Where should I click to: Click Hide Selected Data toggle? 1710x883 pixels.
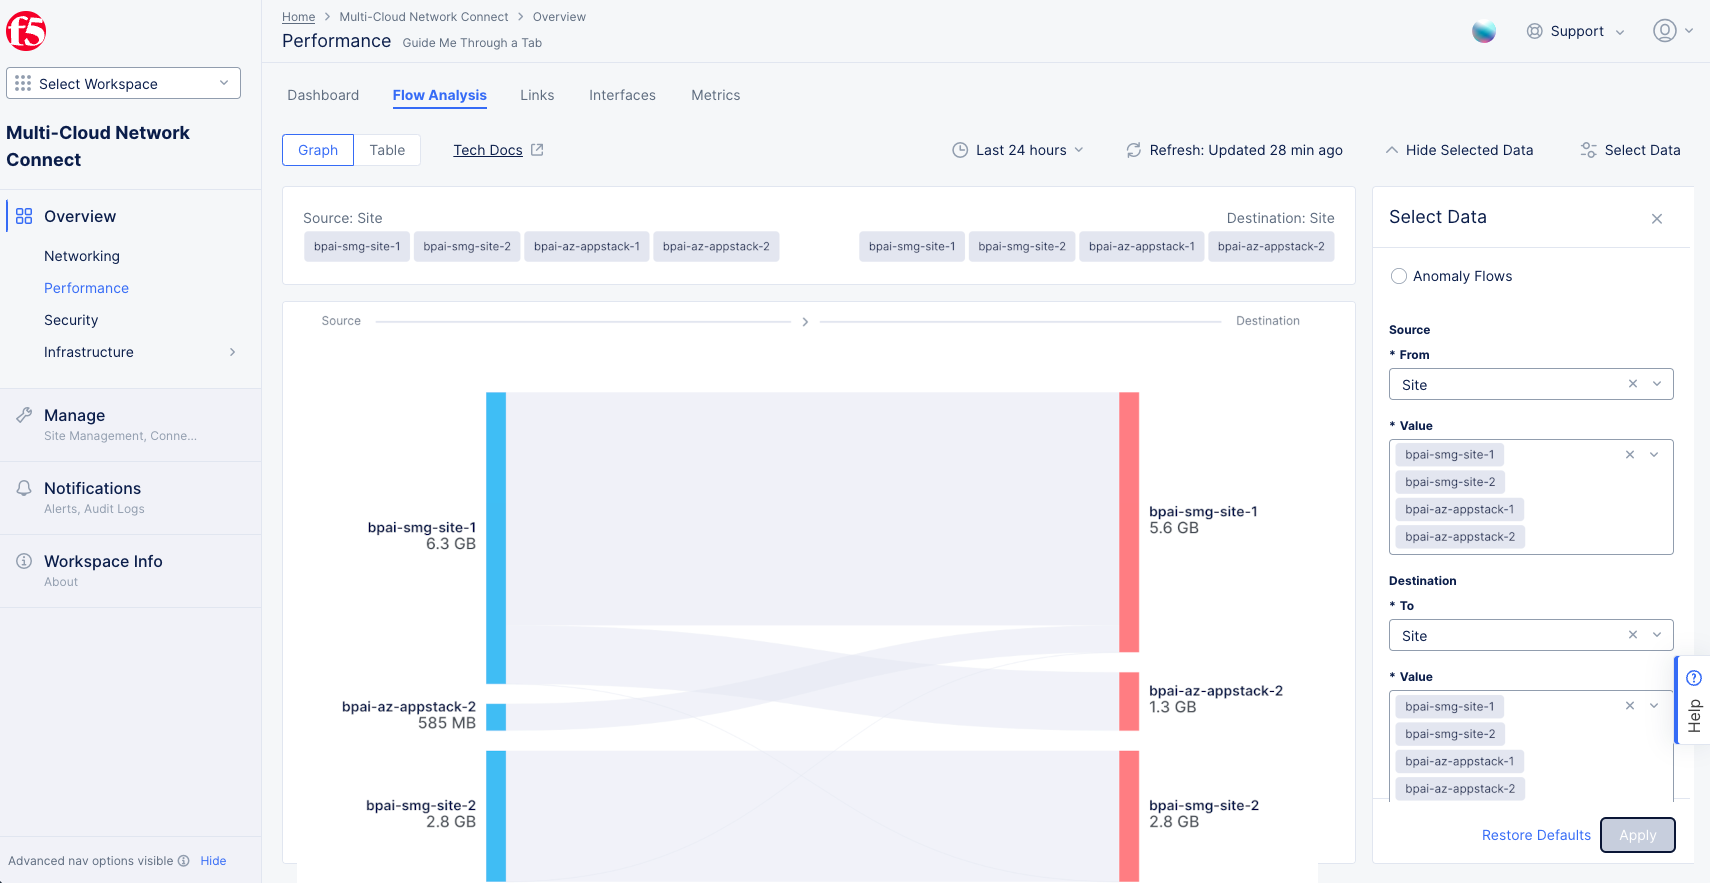click(1459, 150)
